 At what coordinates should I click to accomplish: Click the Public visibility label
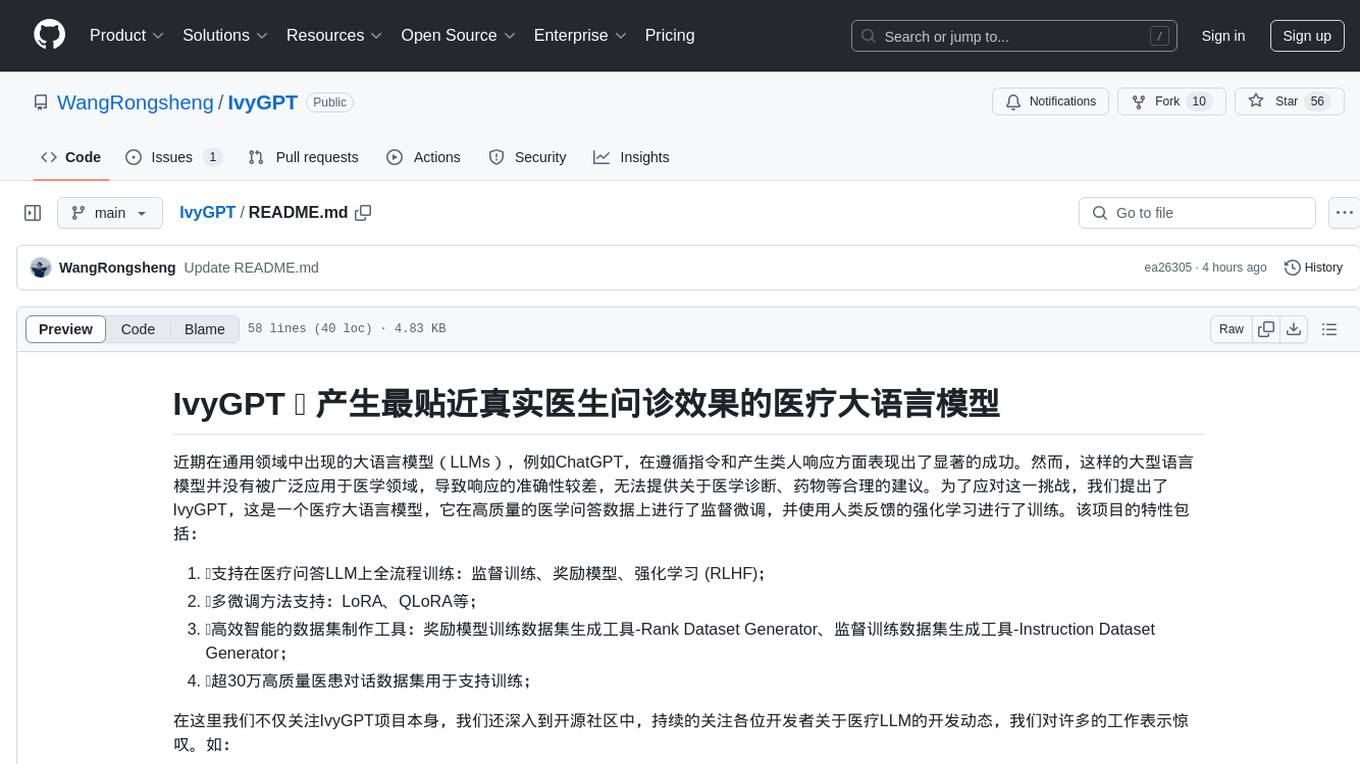(x=329, y=102)
